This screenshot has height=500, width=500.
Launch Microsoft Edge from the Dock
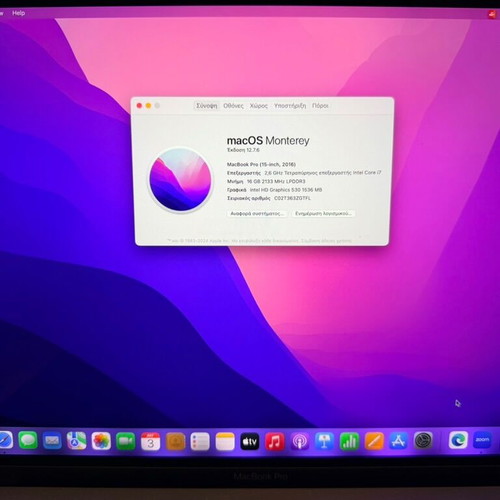(x=458, y=440)
